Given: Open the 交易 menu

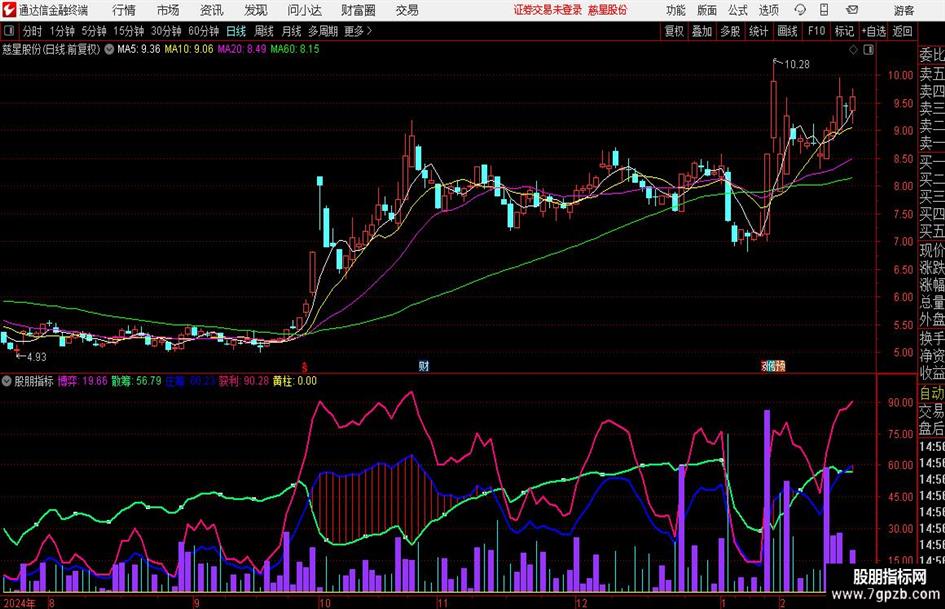Looking at the screenshot, I should [407, 10].
